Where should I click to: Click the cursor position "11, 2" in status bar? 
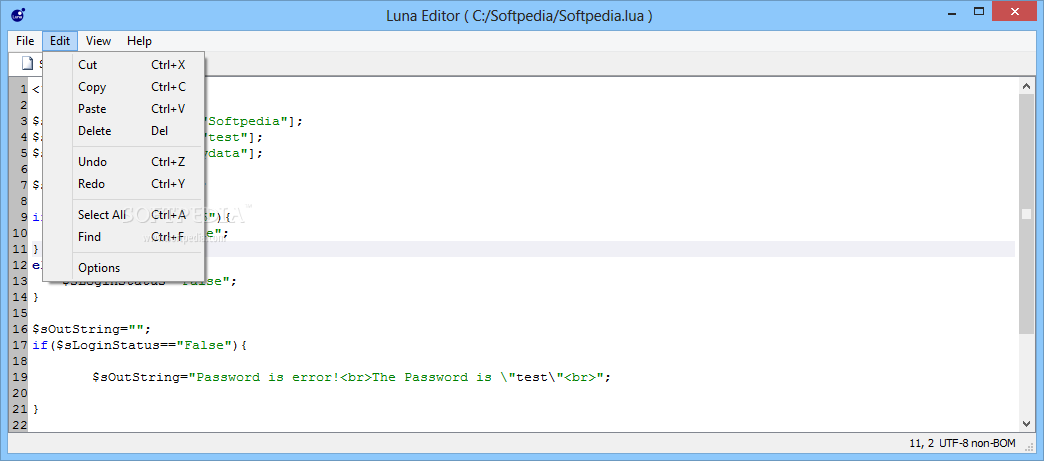923,443
